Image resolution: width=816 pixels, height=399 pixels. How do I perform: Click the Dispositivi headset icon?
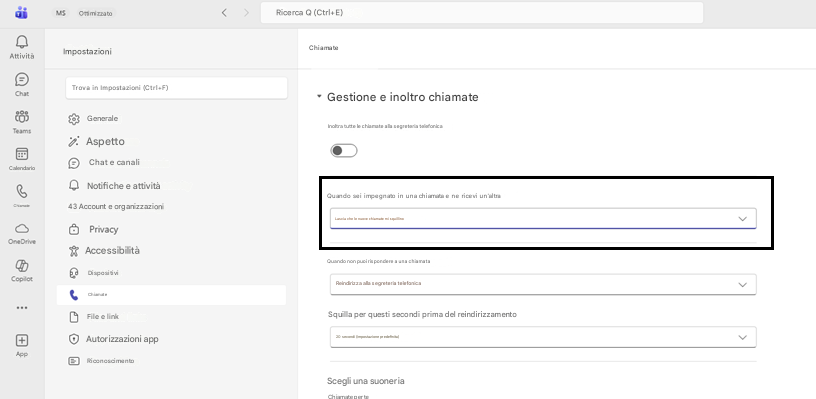pyautogui.click(x=74, y=273)
